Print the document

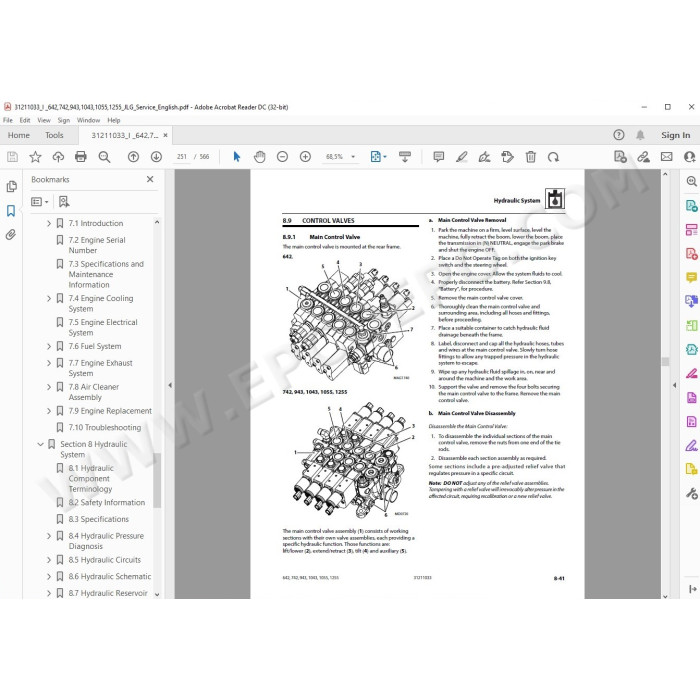(x=81, y=157)
